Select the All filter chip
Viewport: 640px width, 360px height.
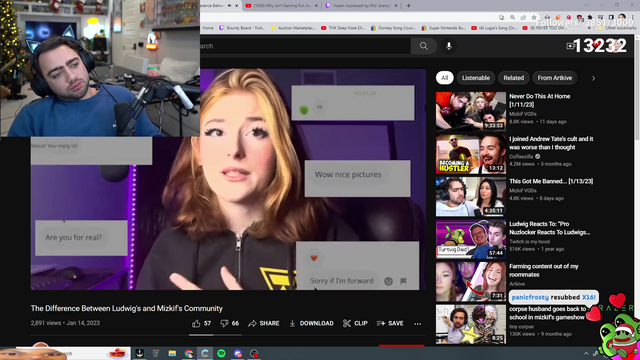tap(444, 78)
